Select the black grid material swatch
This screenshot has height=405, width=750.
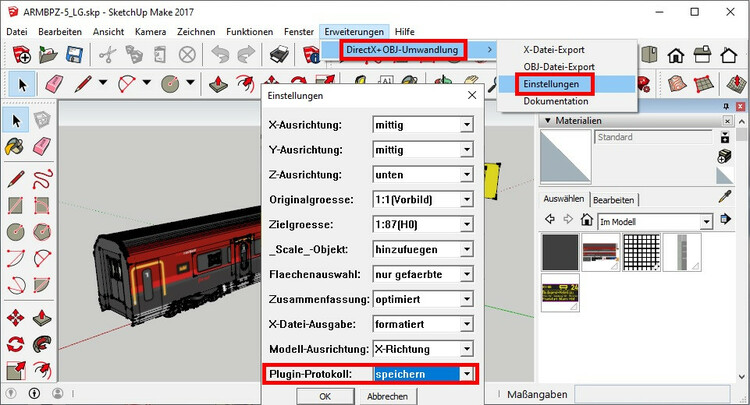(641, 252)
